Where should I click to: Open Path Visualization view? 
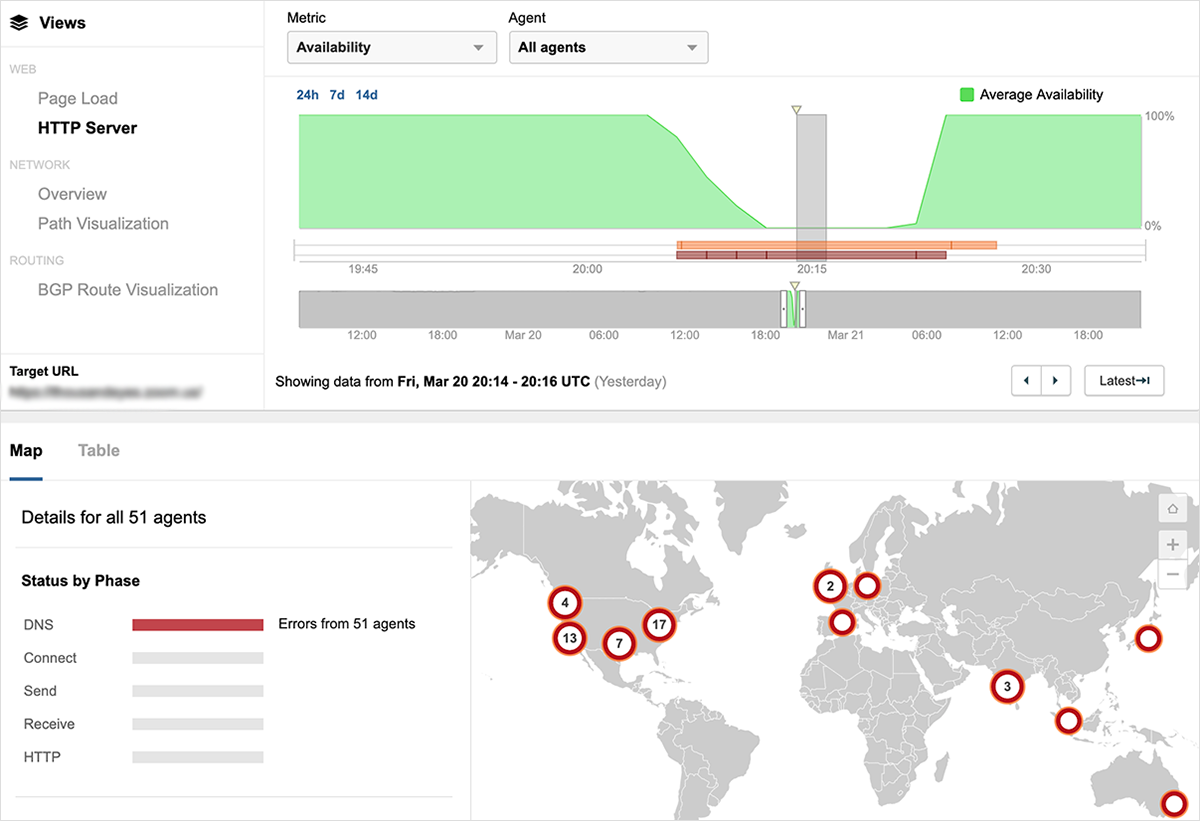(103, 224)
